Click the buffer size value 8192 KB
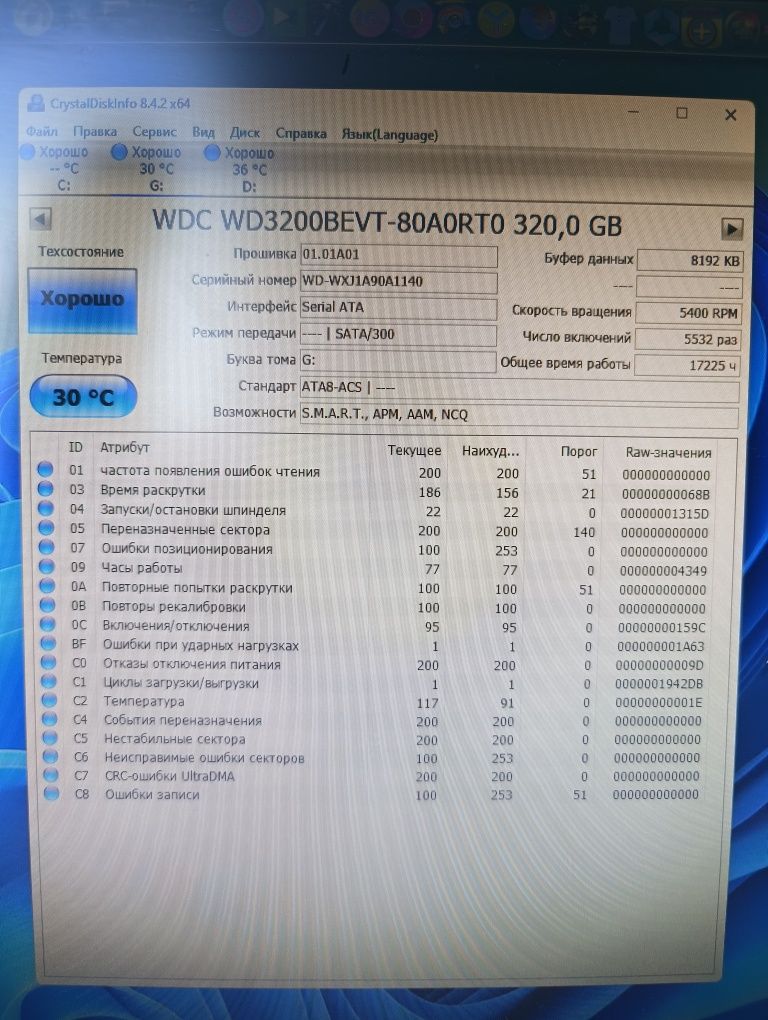This screenshot has height=1020, width=768. [689, 260]
